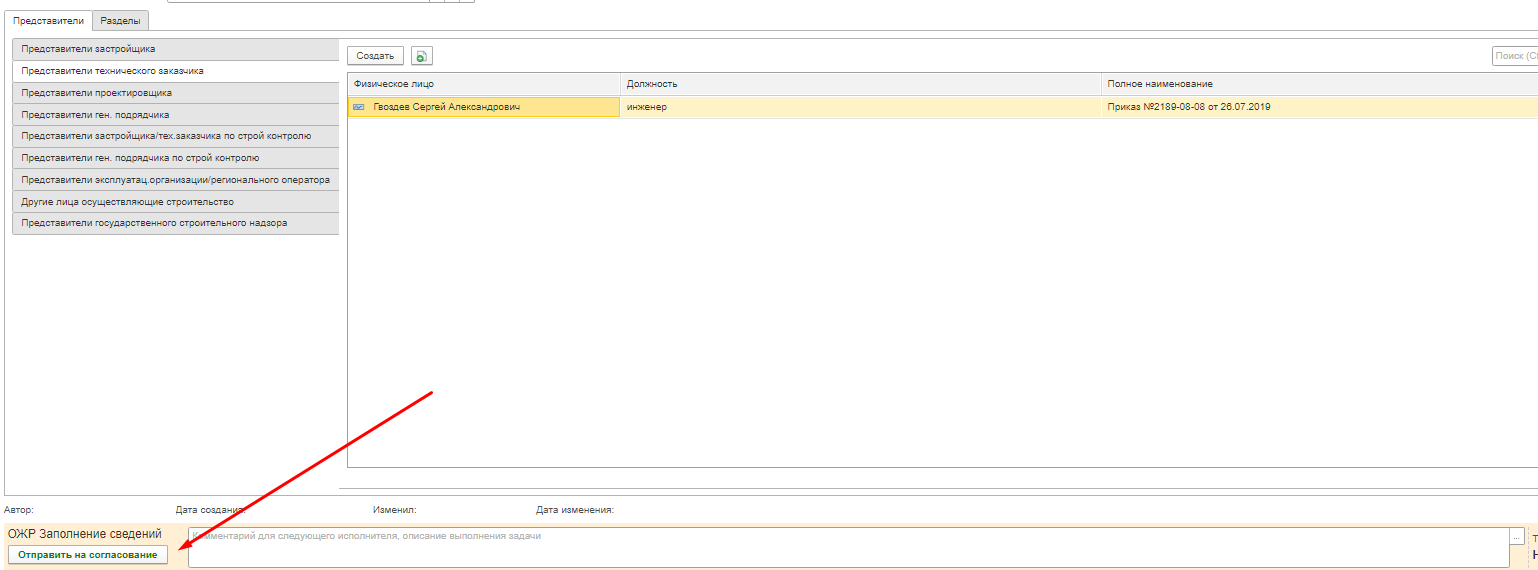Open the comment field ellipsis button
This screenshot has width=1538, height=570.
coord(1517,537)
